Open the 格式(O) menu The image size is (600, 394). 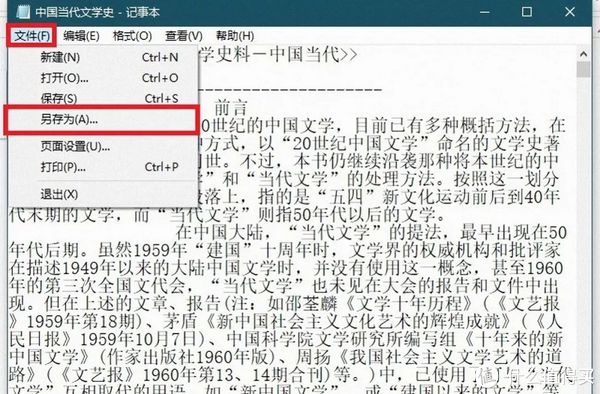coord(132,36)
